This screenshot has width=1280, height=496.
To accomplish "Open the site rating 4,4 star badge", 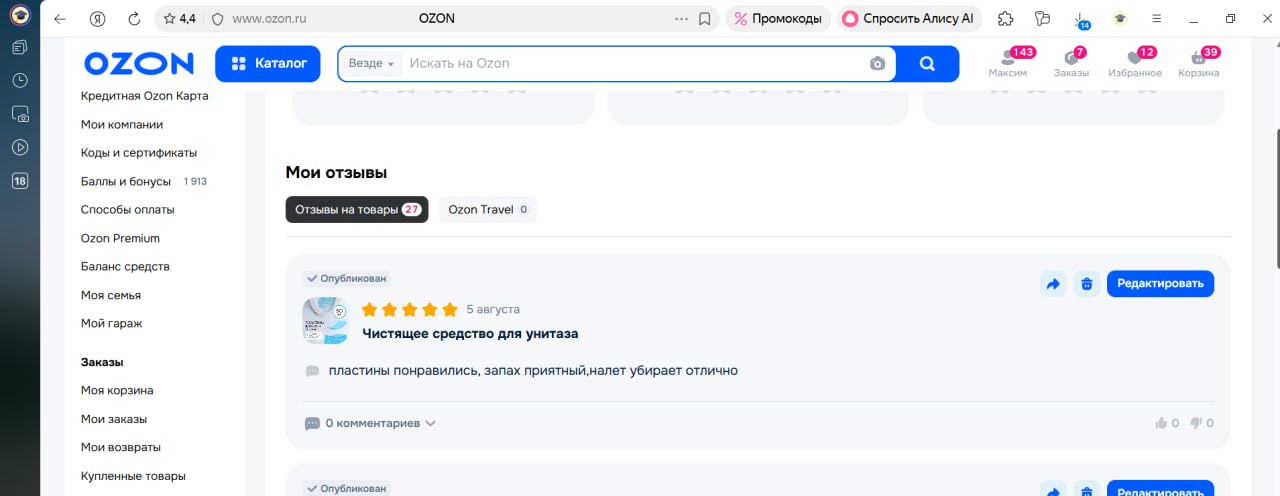I will pos(179,19).
